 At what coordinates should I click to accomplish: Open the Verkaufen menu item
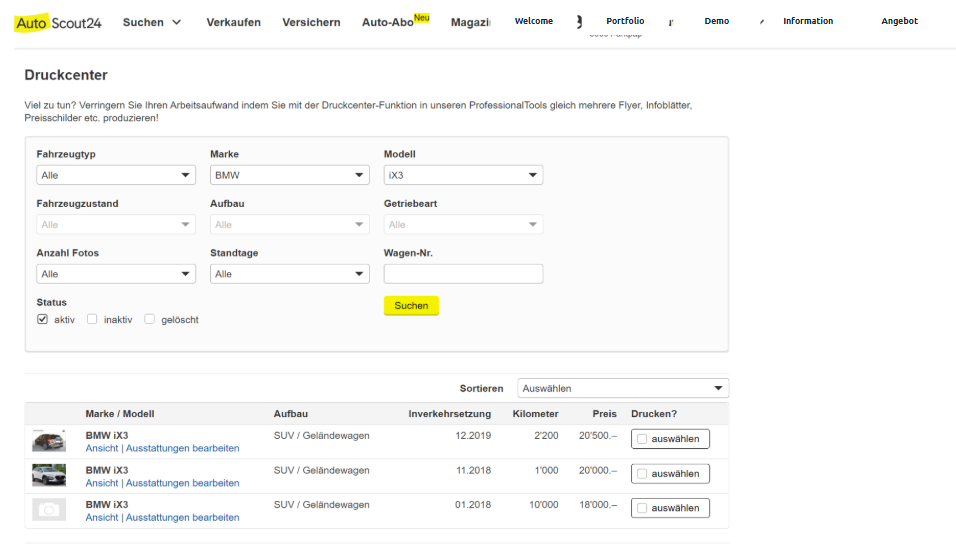click(234, 23)
